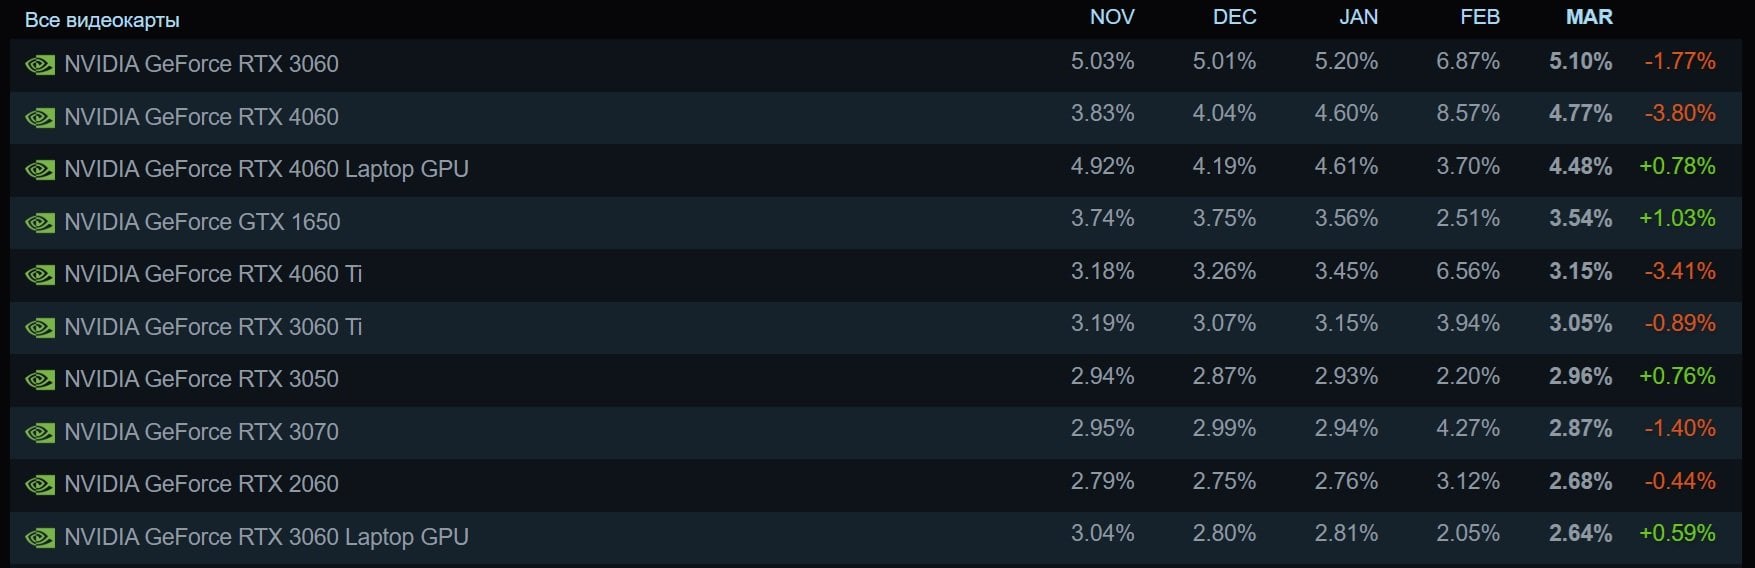Click the MAR column header

coord(1589,17)
